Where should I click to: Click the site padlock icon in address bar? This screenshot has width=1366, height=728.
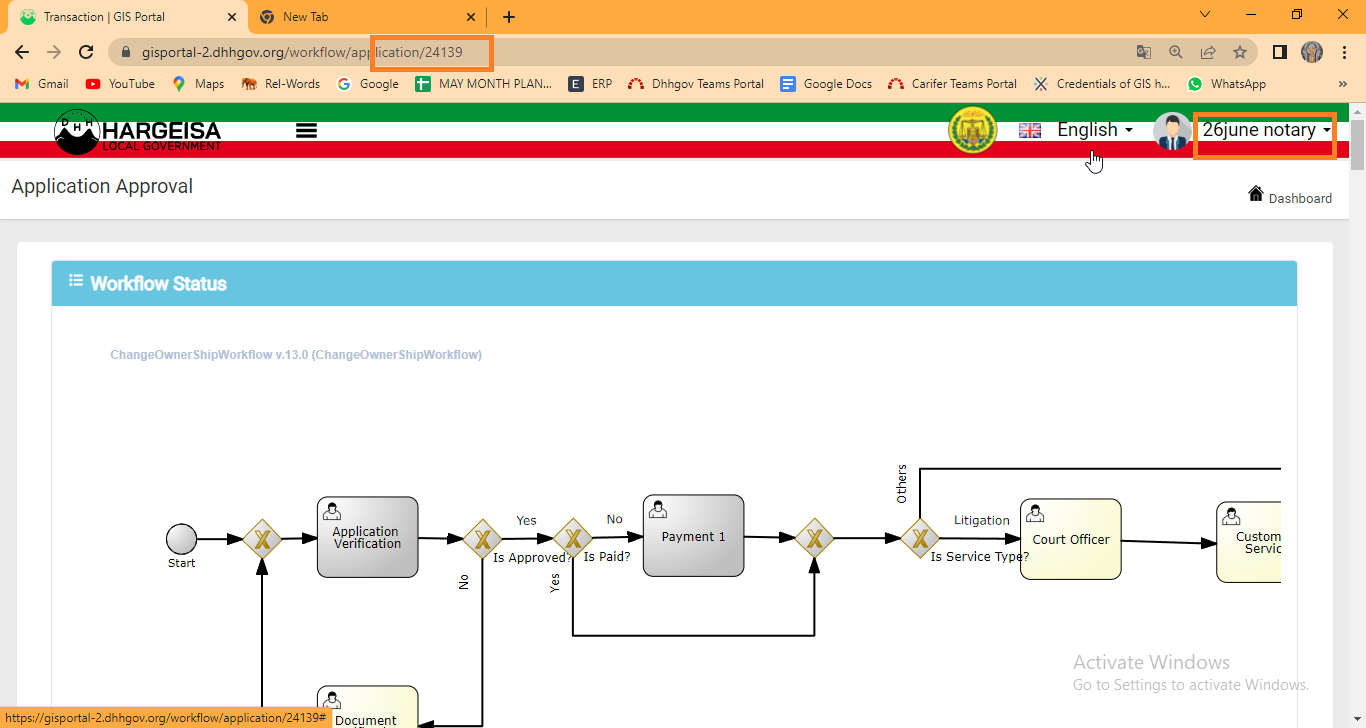coord(126,52)
